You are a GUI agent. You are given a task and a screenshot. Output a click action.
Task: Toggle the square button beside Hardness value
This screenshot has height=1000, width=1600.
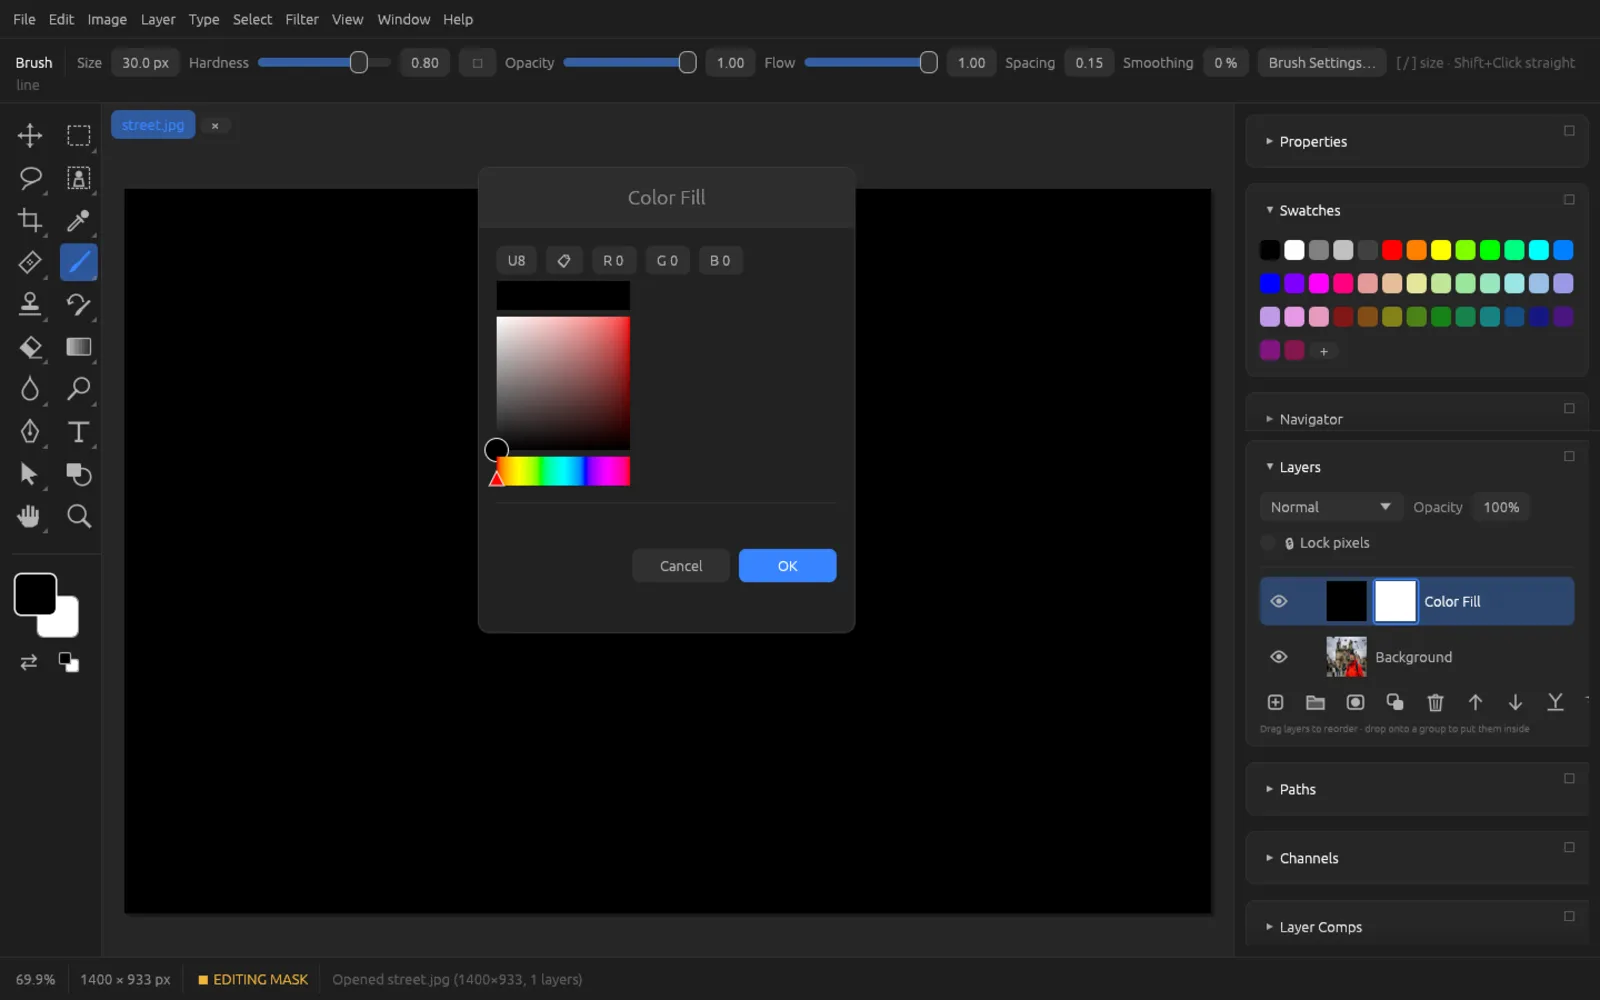(477, 63)
